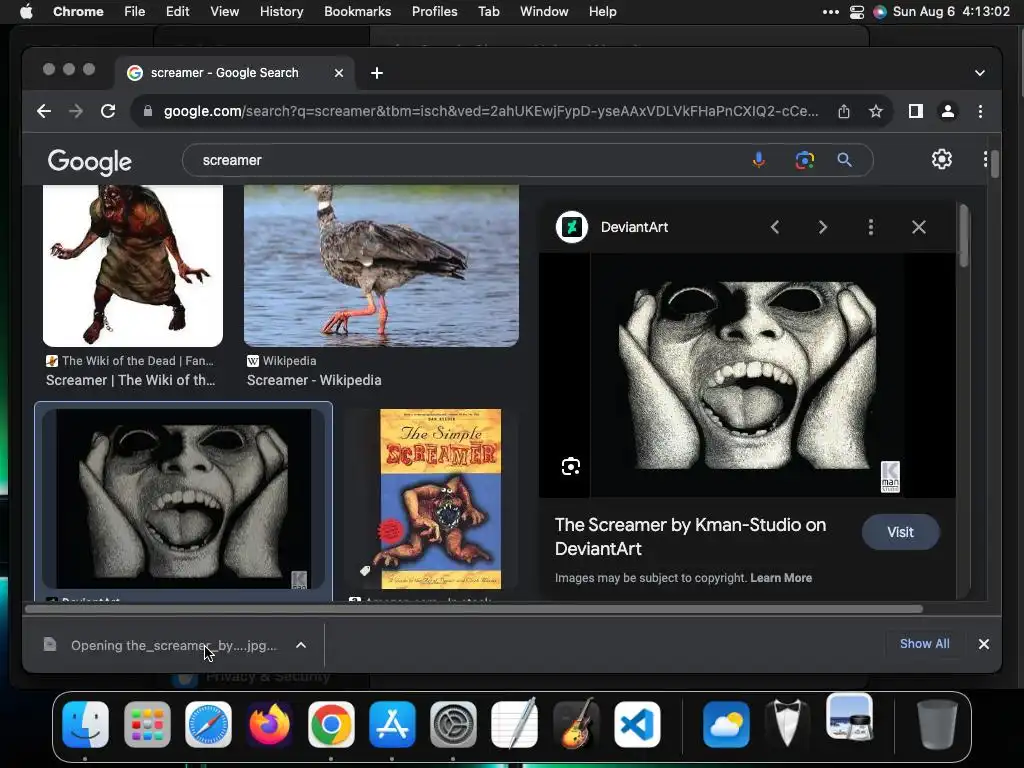Open Screamer | The Wiki of the Dead link
Viewport: 1024px width, 768px height.
point(131,380)
